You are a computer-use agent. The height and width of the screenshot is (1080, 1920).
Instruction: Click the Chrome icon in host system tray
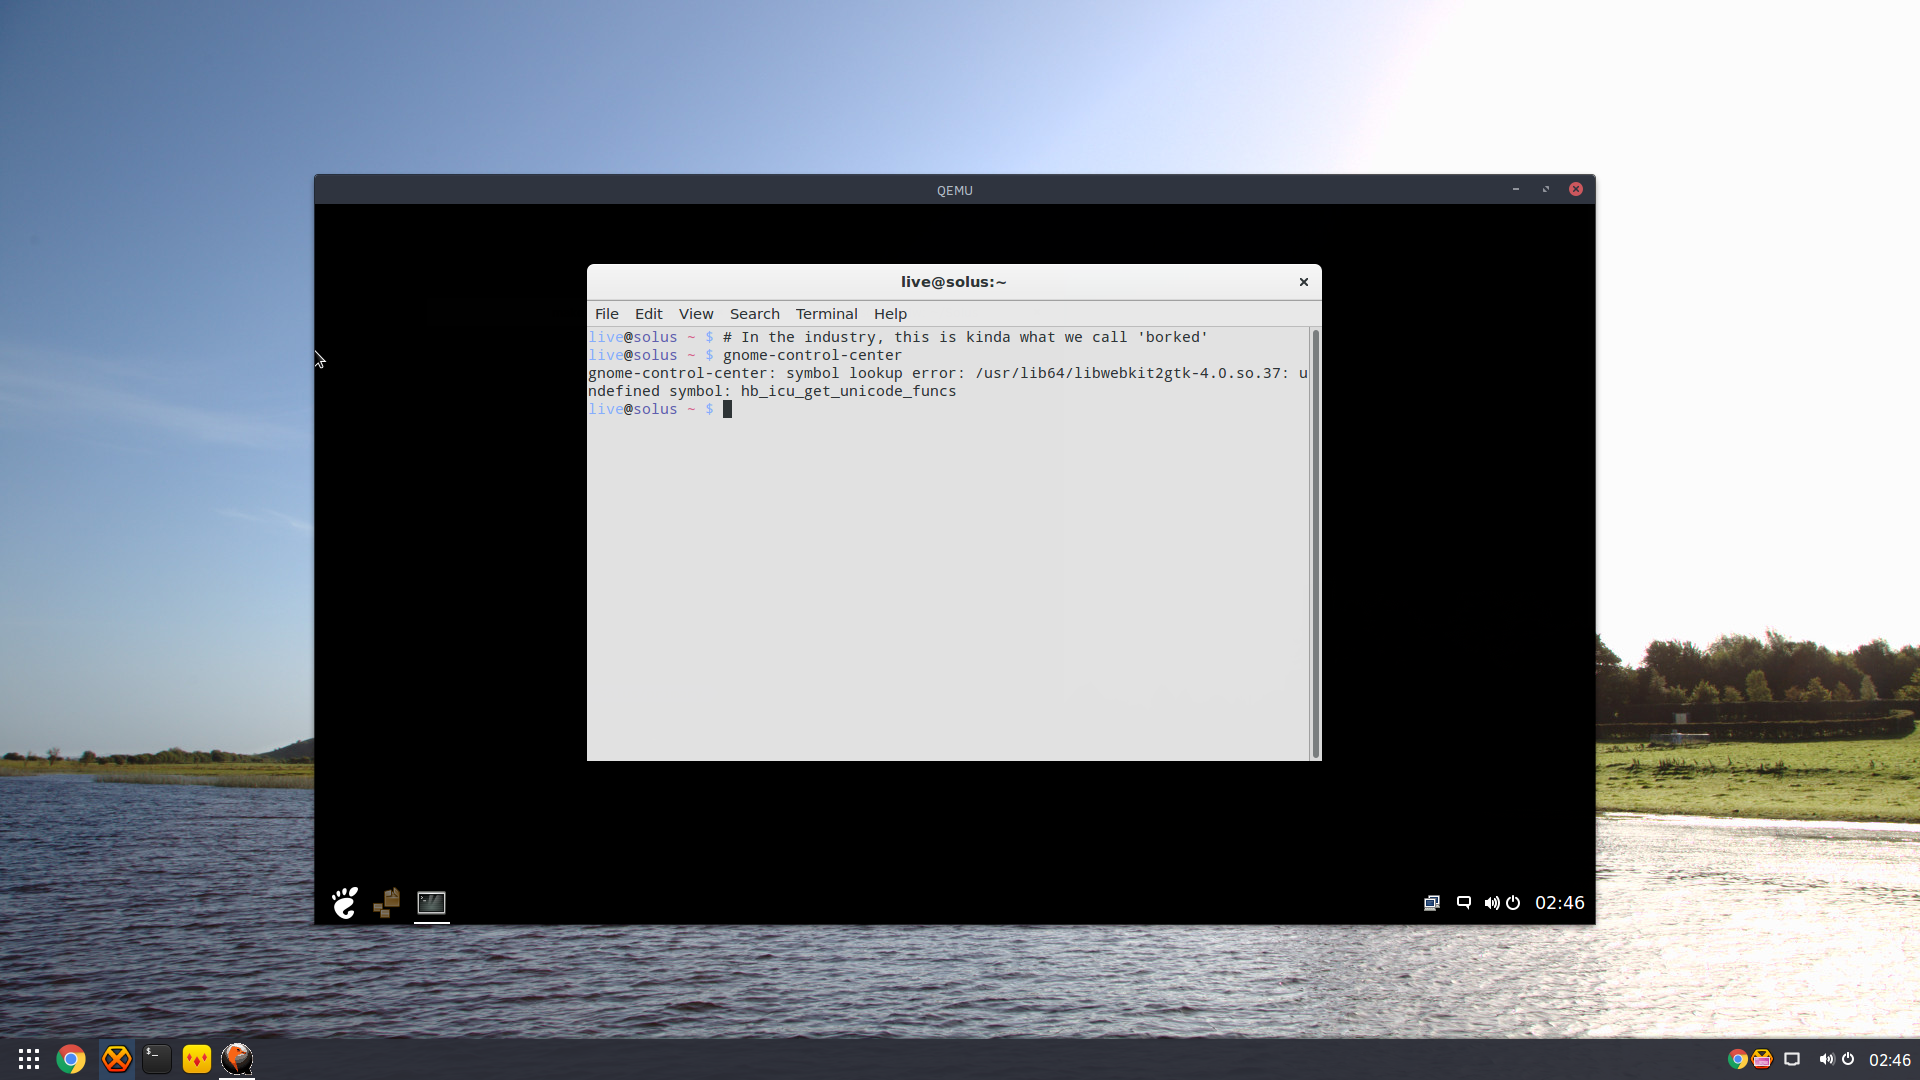pyautogui.click(x=1738, y=1059)
